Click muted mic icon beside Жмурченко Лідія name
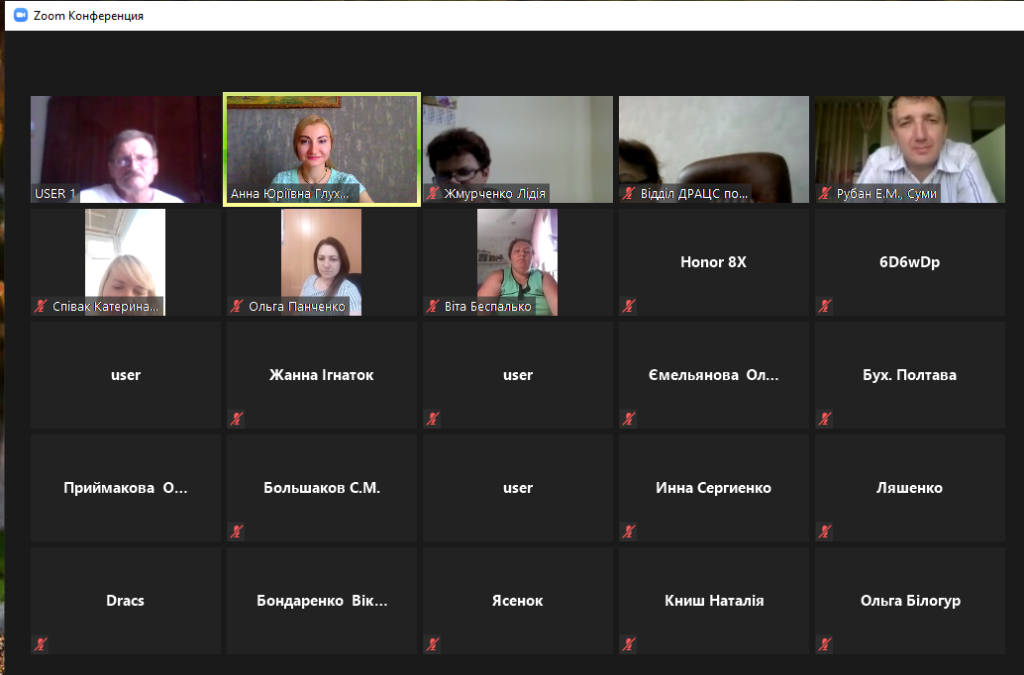Viewport: 1024px width, 675px height. tap(433, 194)
